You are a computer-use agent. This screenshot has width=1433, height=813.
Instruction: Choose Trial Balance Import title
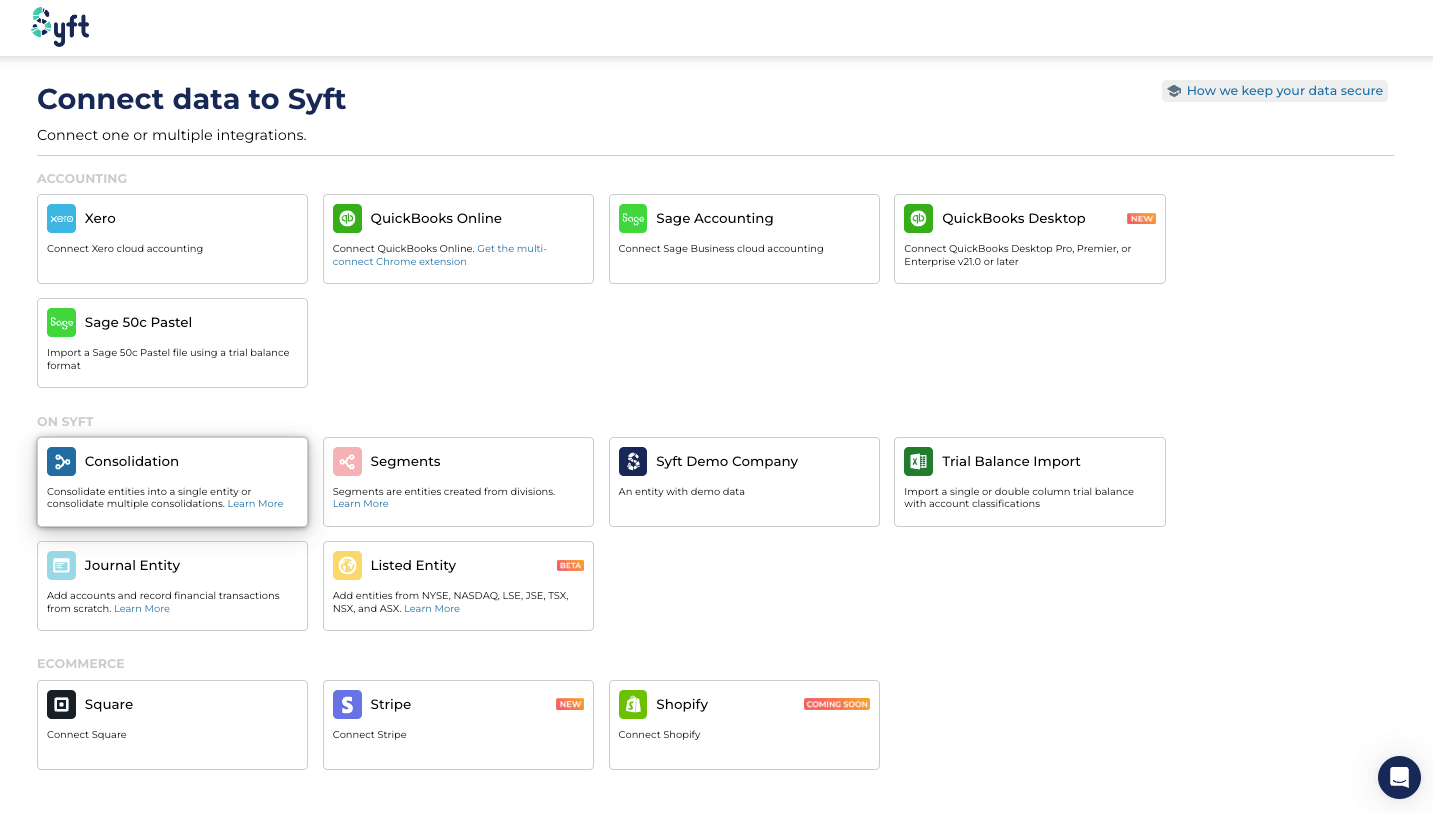[x=1011, y=461]
